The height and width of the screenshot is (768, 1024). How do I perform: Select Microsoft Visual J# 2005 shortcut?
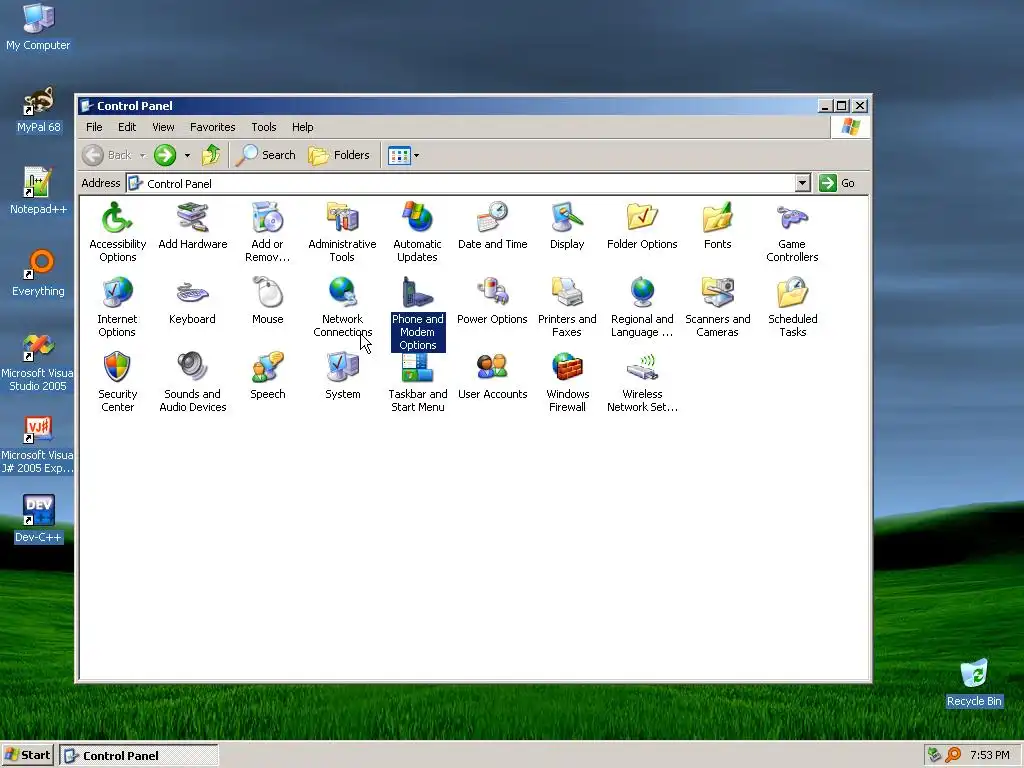coord(38,444)
